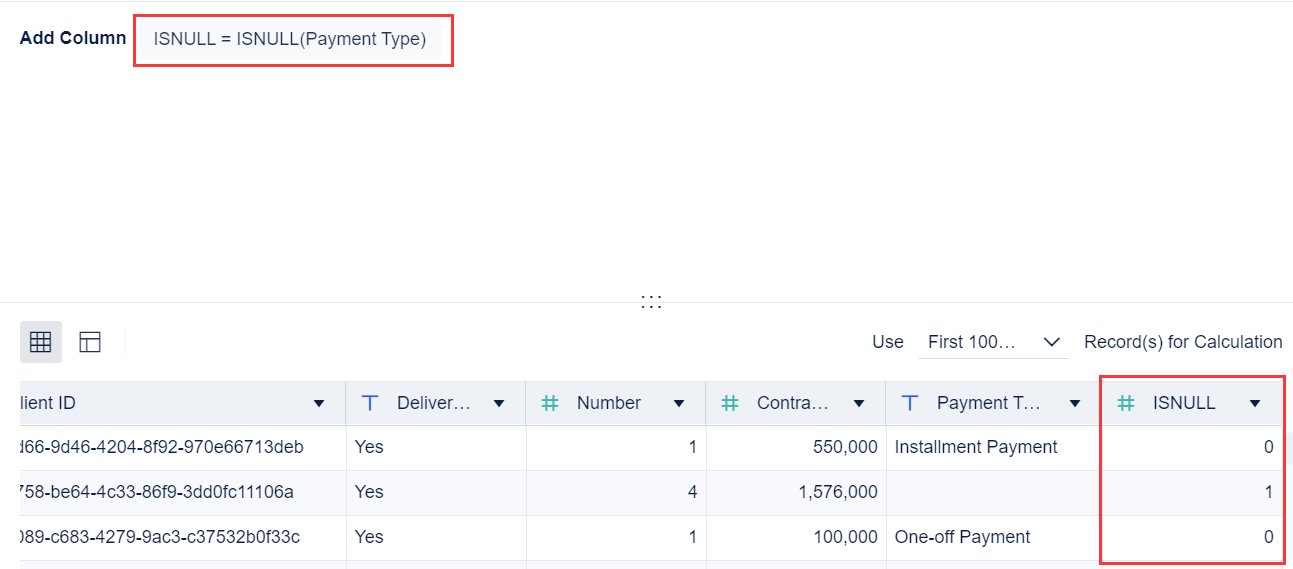Open the Deliver column filter arrow

tap(499, 404)
